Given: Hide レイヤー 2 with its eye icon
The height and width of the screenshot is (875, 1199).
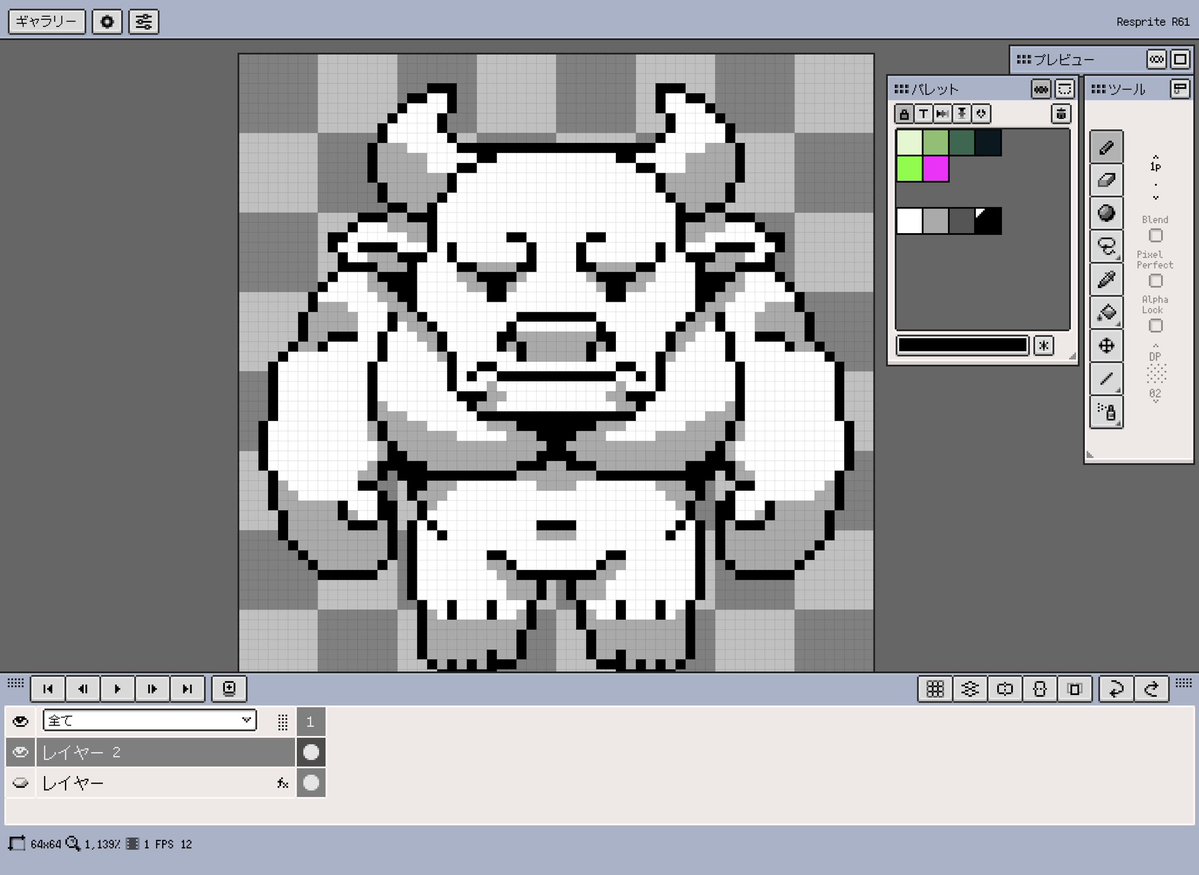Looking at the screenshot, I should (x=21, y=752).
